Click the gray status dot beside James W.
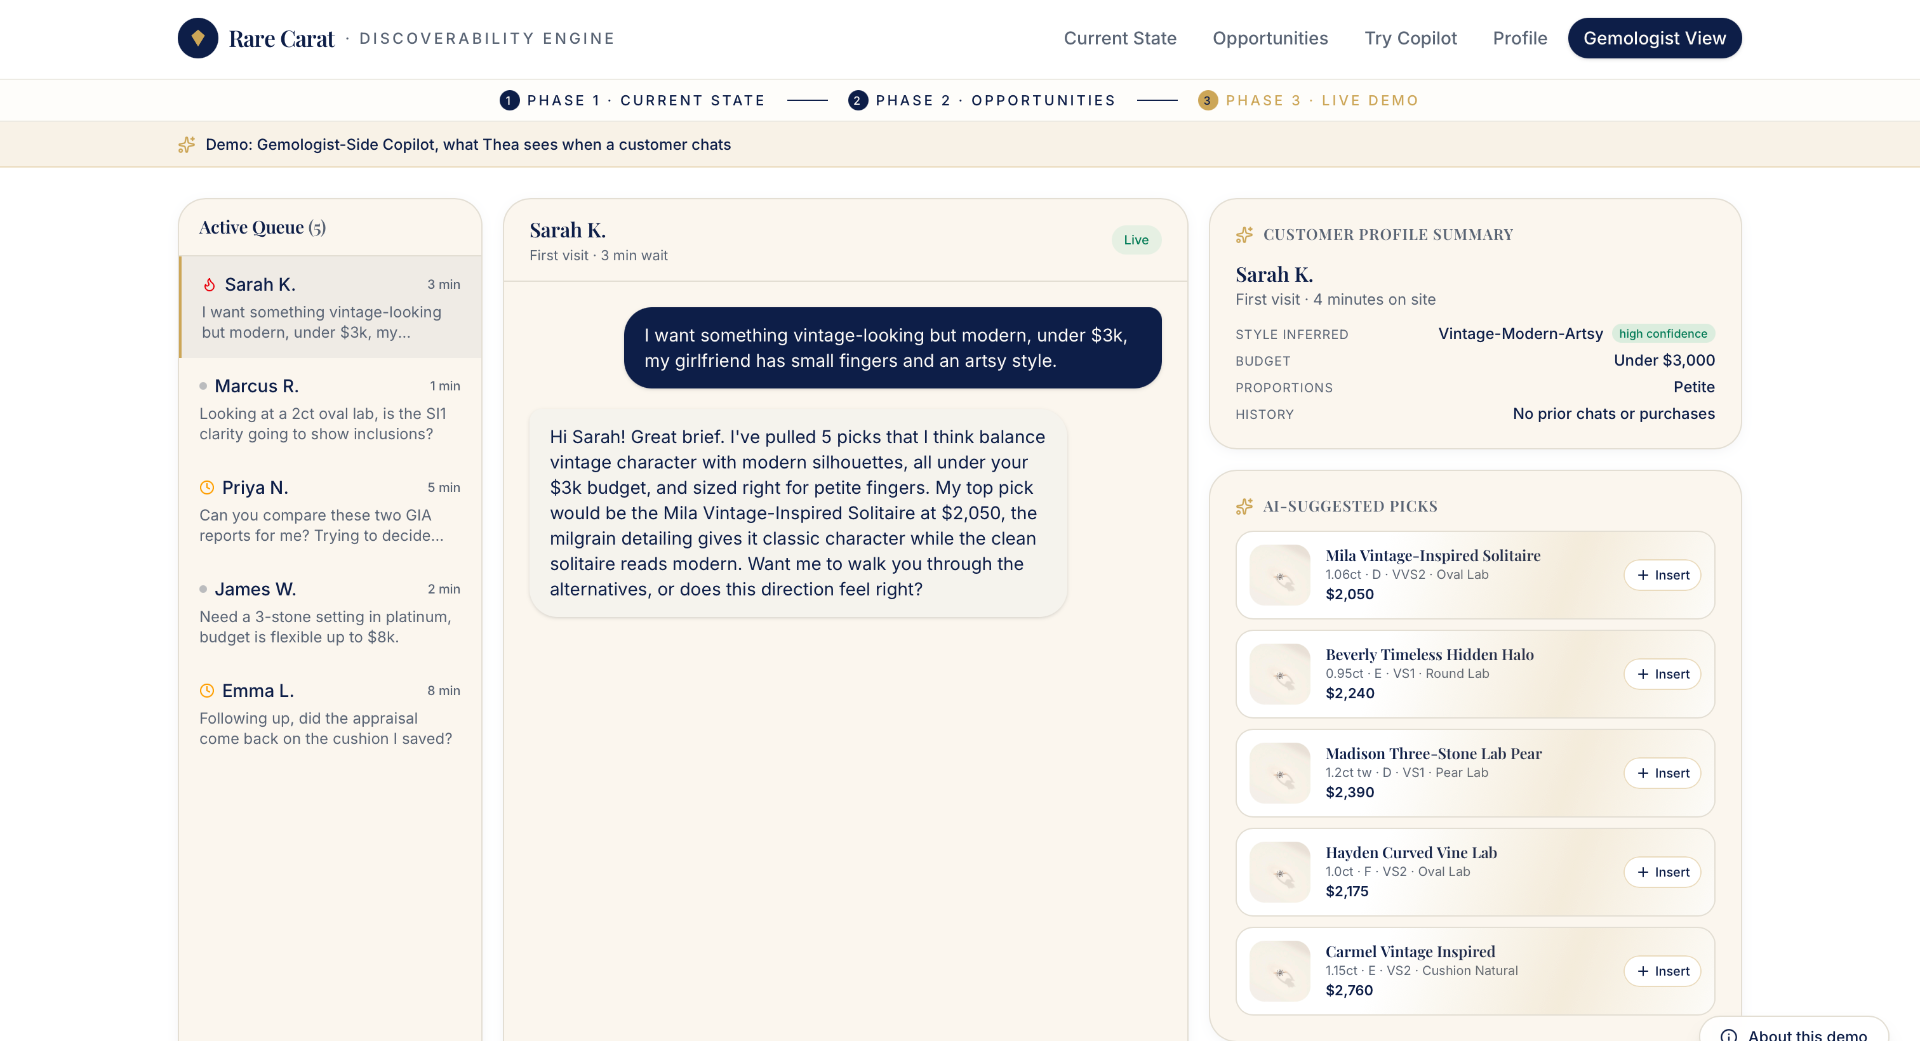This screenshot has height=1041, width=1920. pyautogui.click(x=203, y=589)
